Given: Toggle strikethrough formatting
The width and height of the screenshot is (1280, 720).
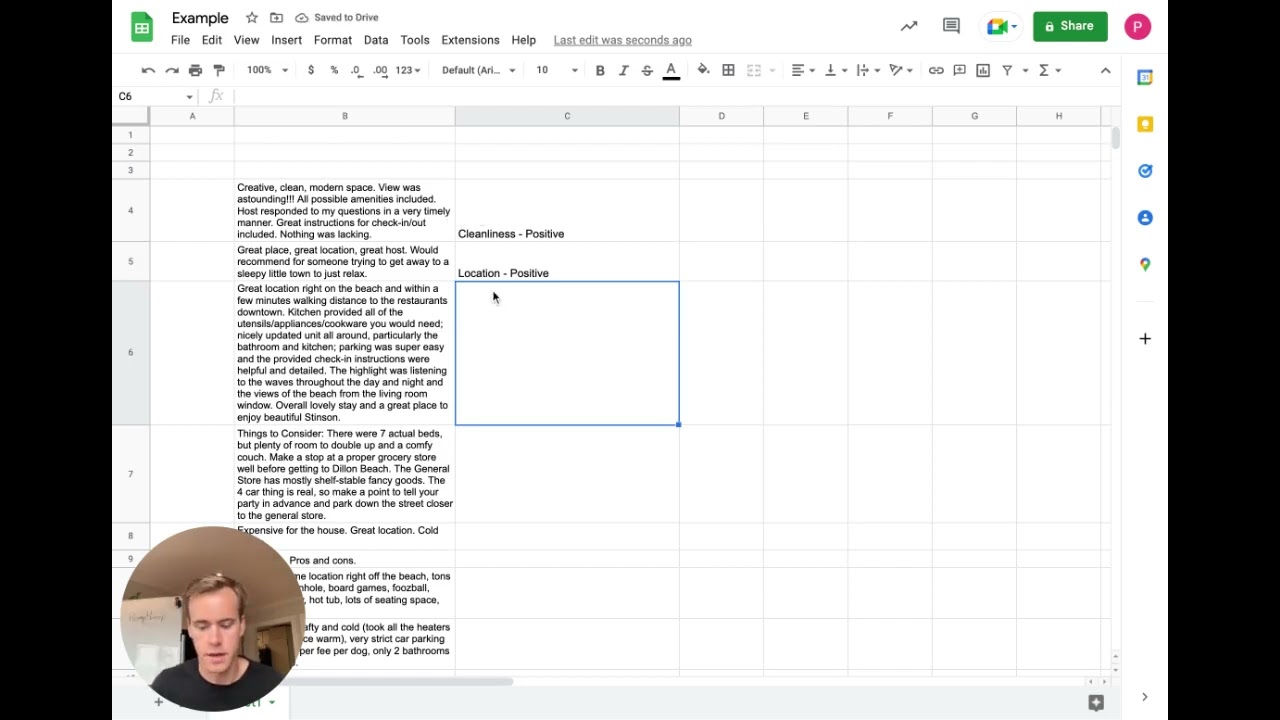Looking at the screenshot, I should click(x=647, y=70).
